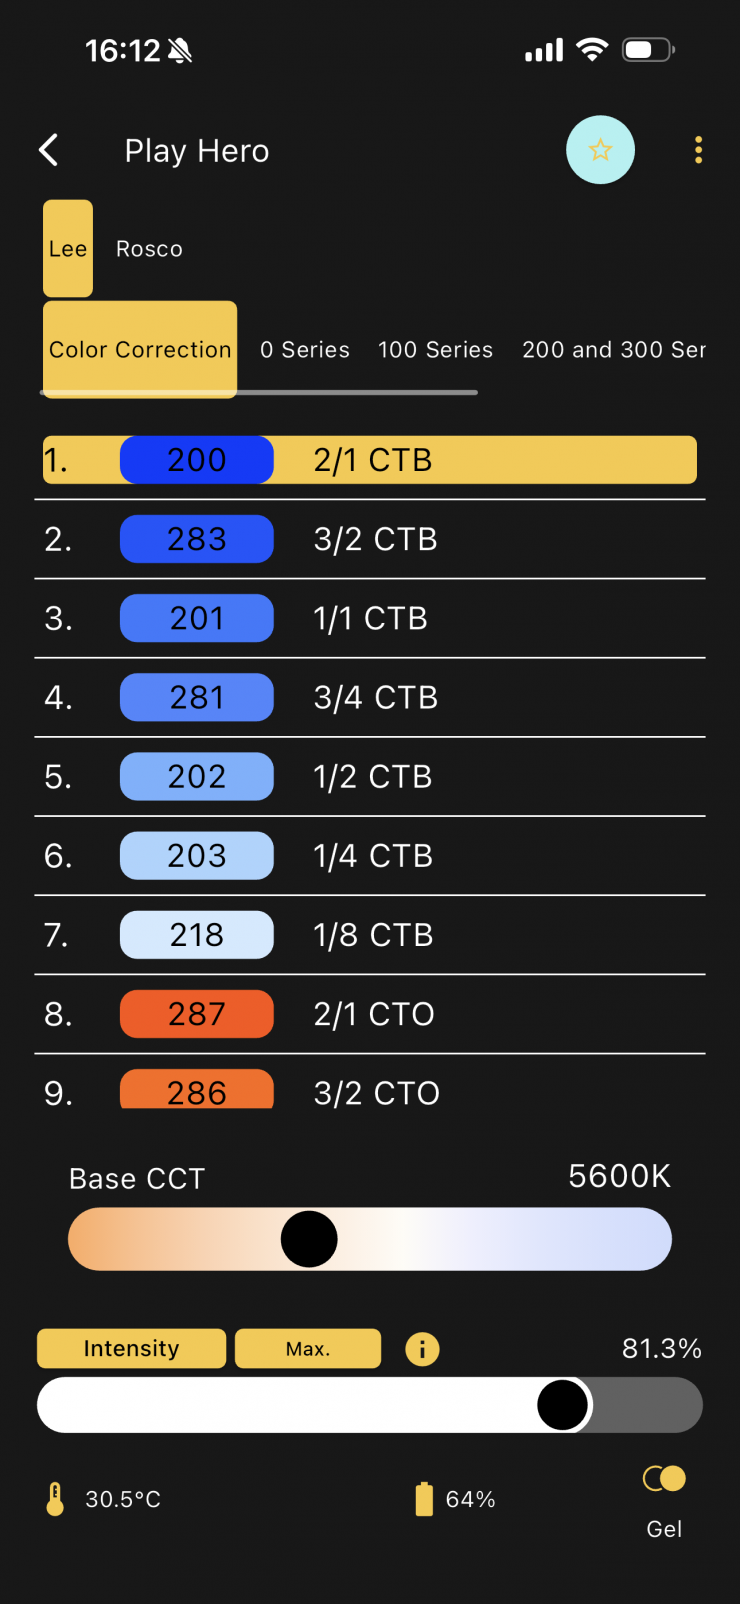This screenshot has height=1604, width=740.
Task: Select the Color Correction tab
Action: [x=140, y=350]
